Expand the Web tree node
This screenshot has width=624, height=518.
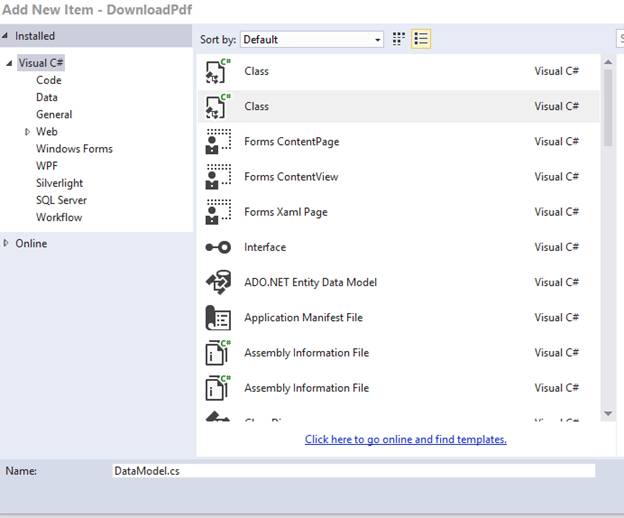(x=27, y=132)
